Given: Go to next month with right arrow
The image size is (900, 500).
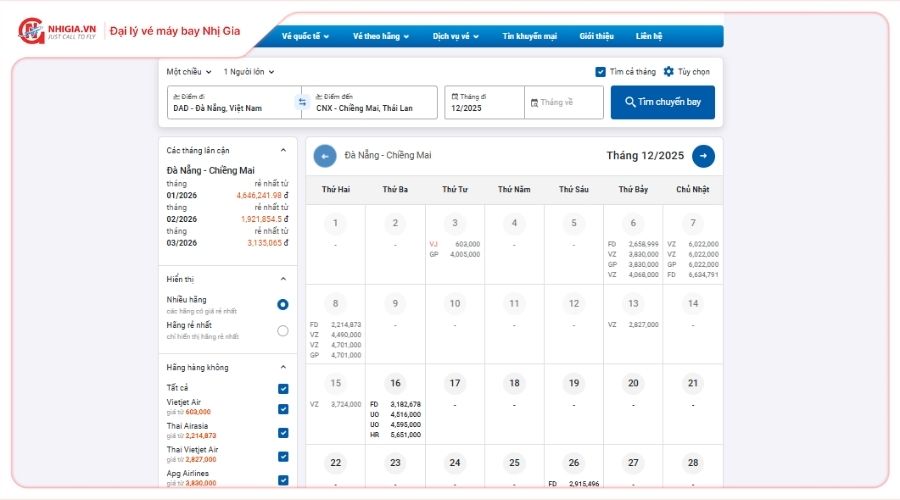Looking at the screenshot, I should pos(703,156).
